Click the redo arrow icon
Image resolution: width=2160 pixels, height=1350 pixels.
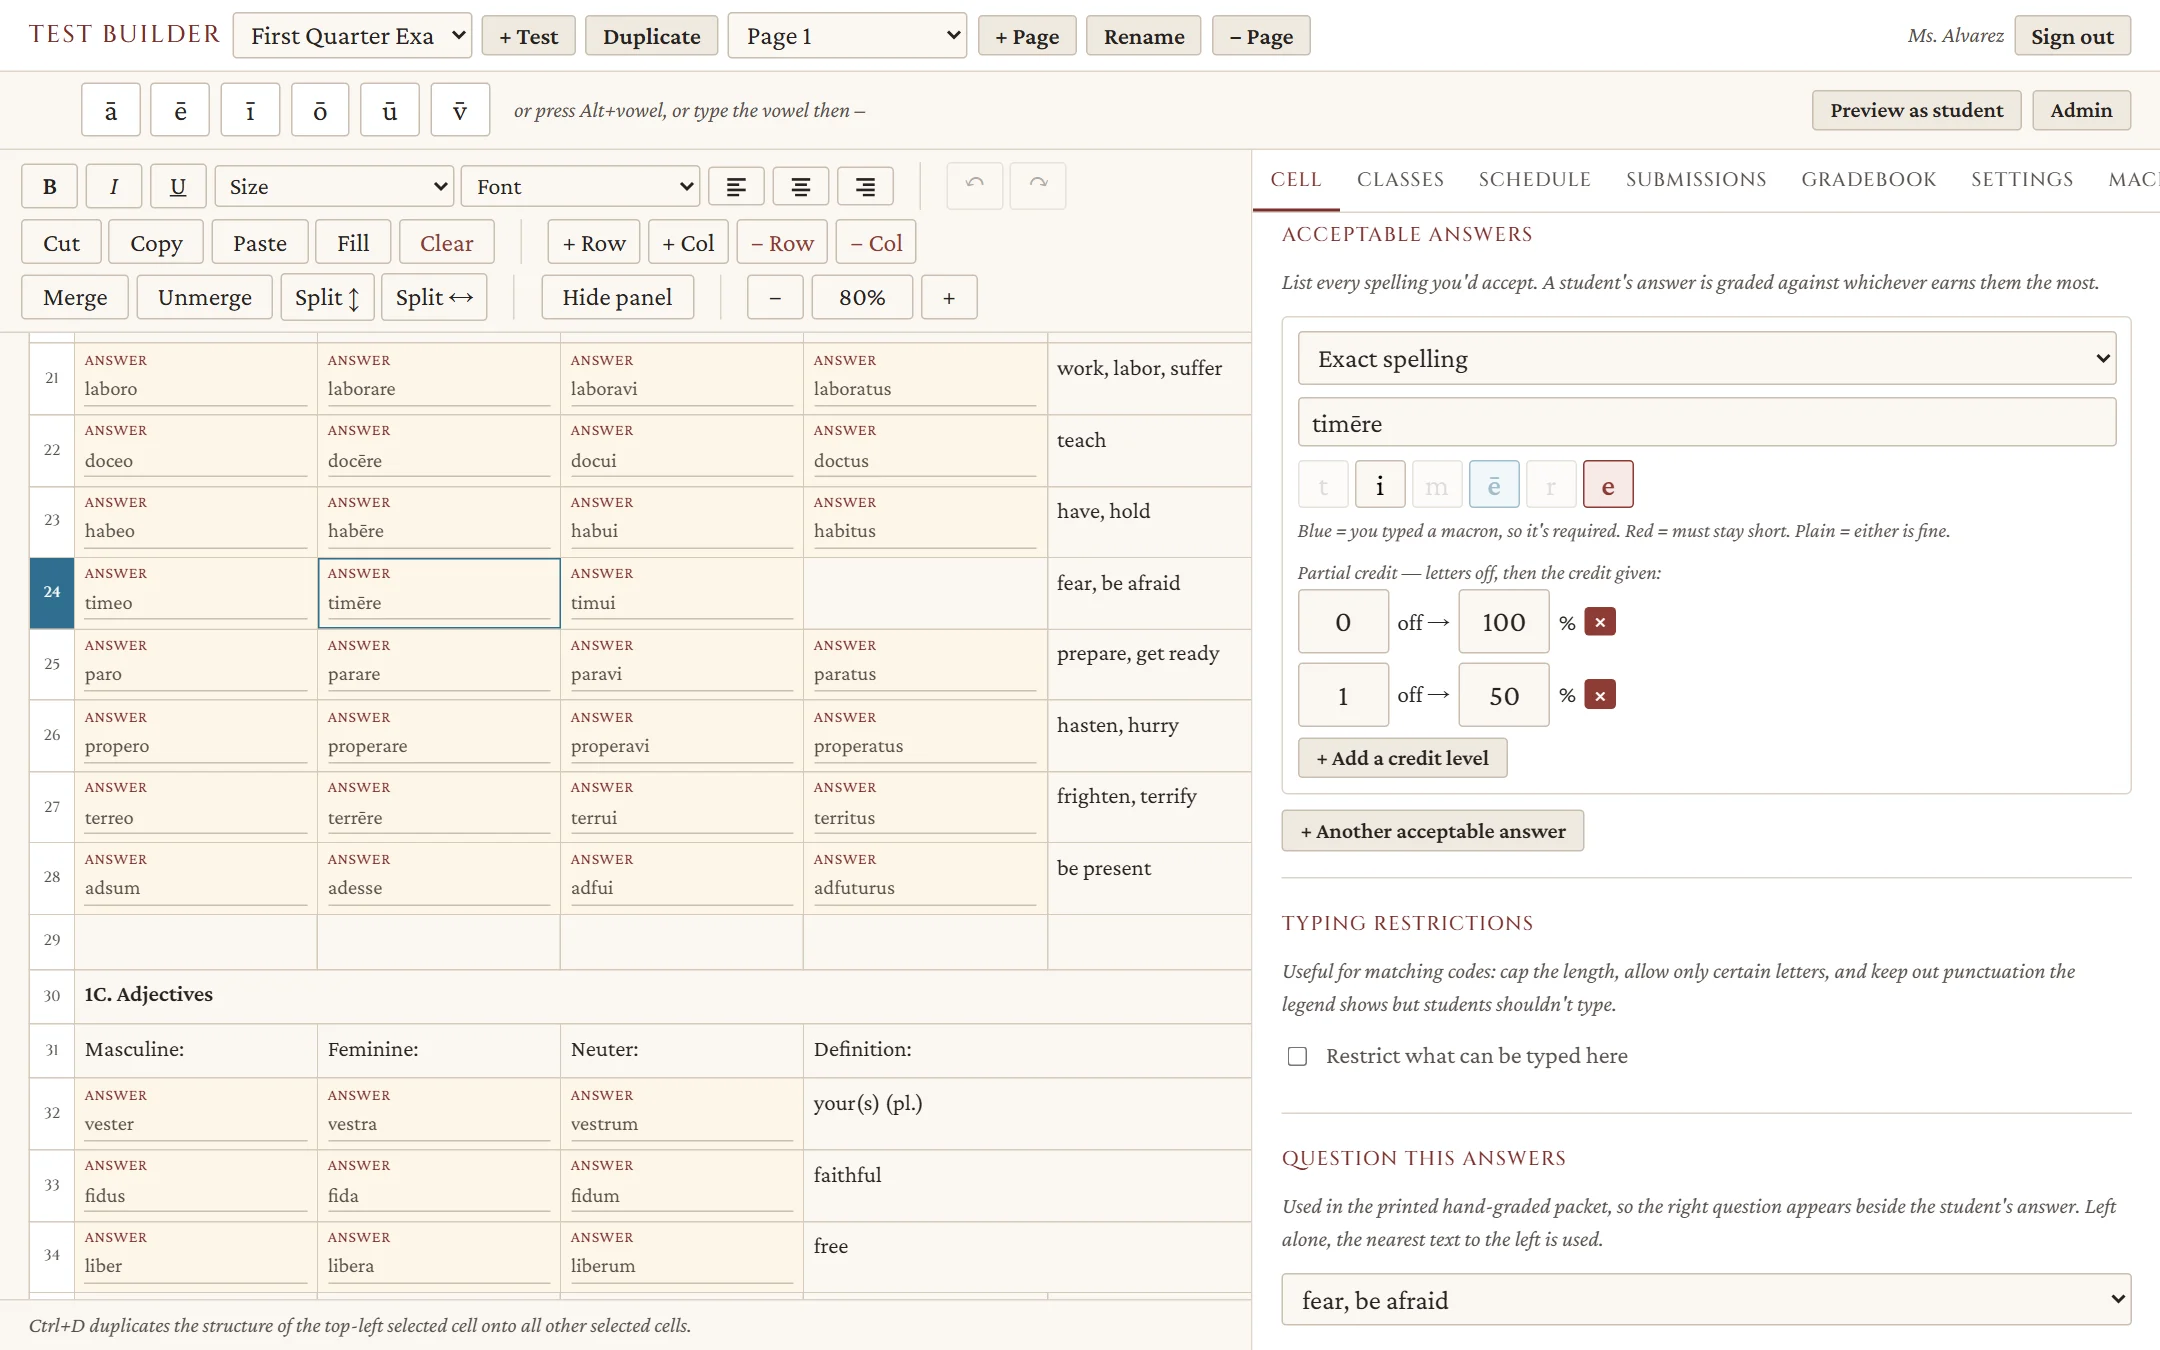click(1038, 186)
